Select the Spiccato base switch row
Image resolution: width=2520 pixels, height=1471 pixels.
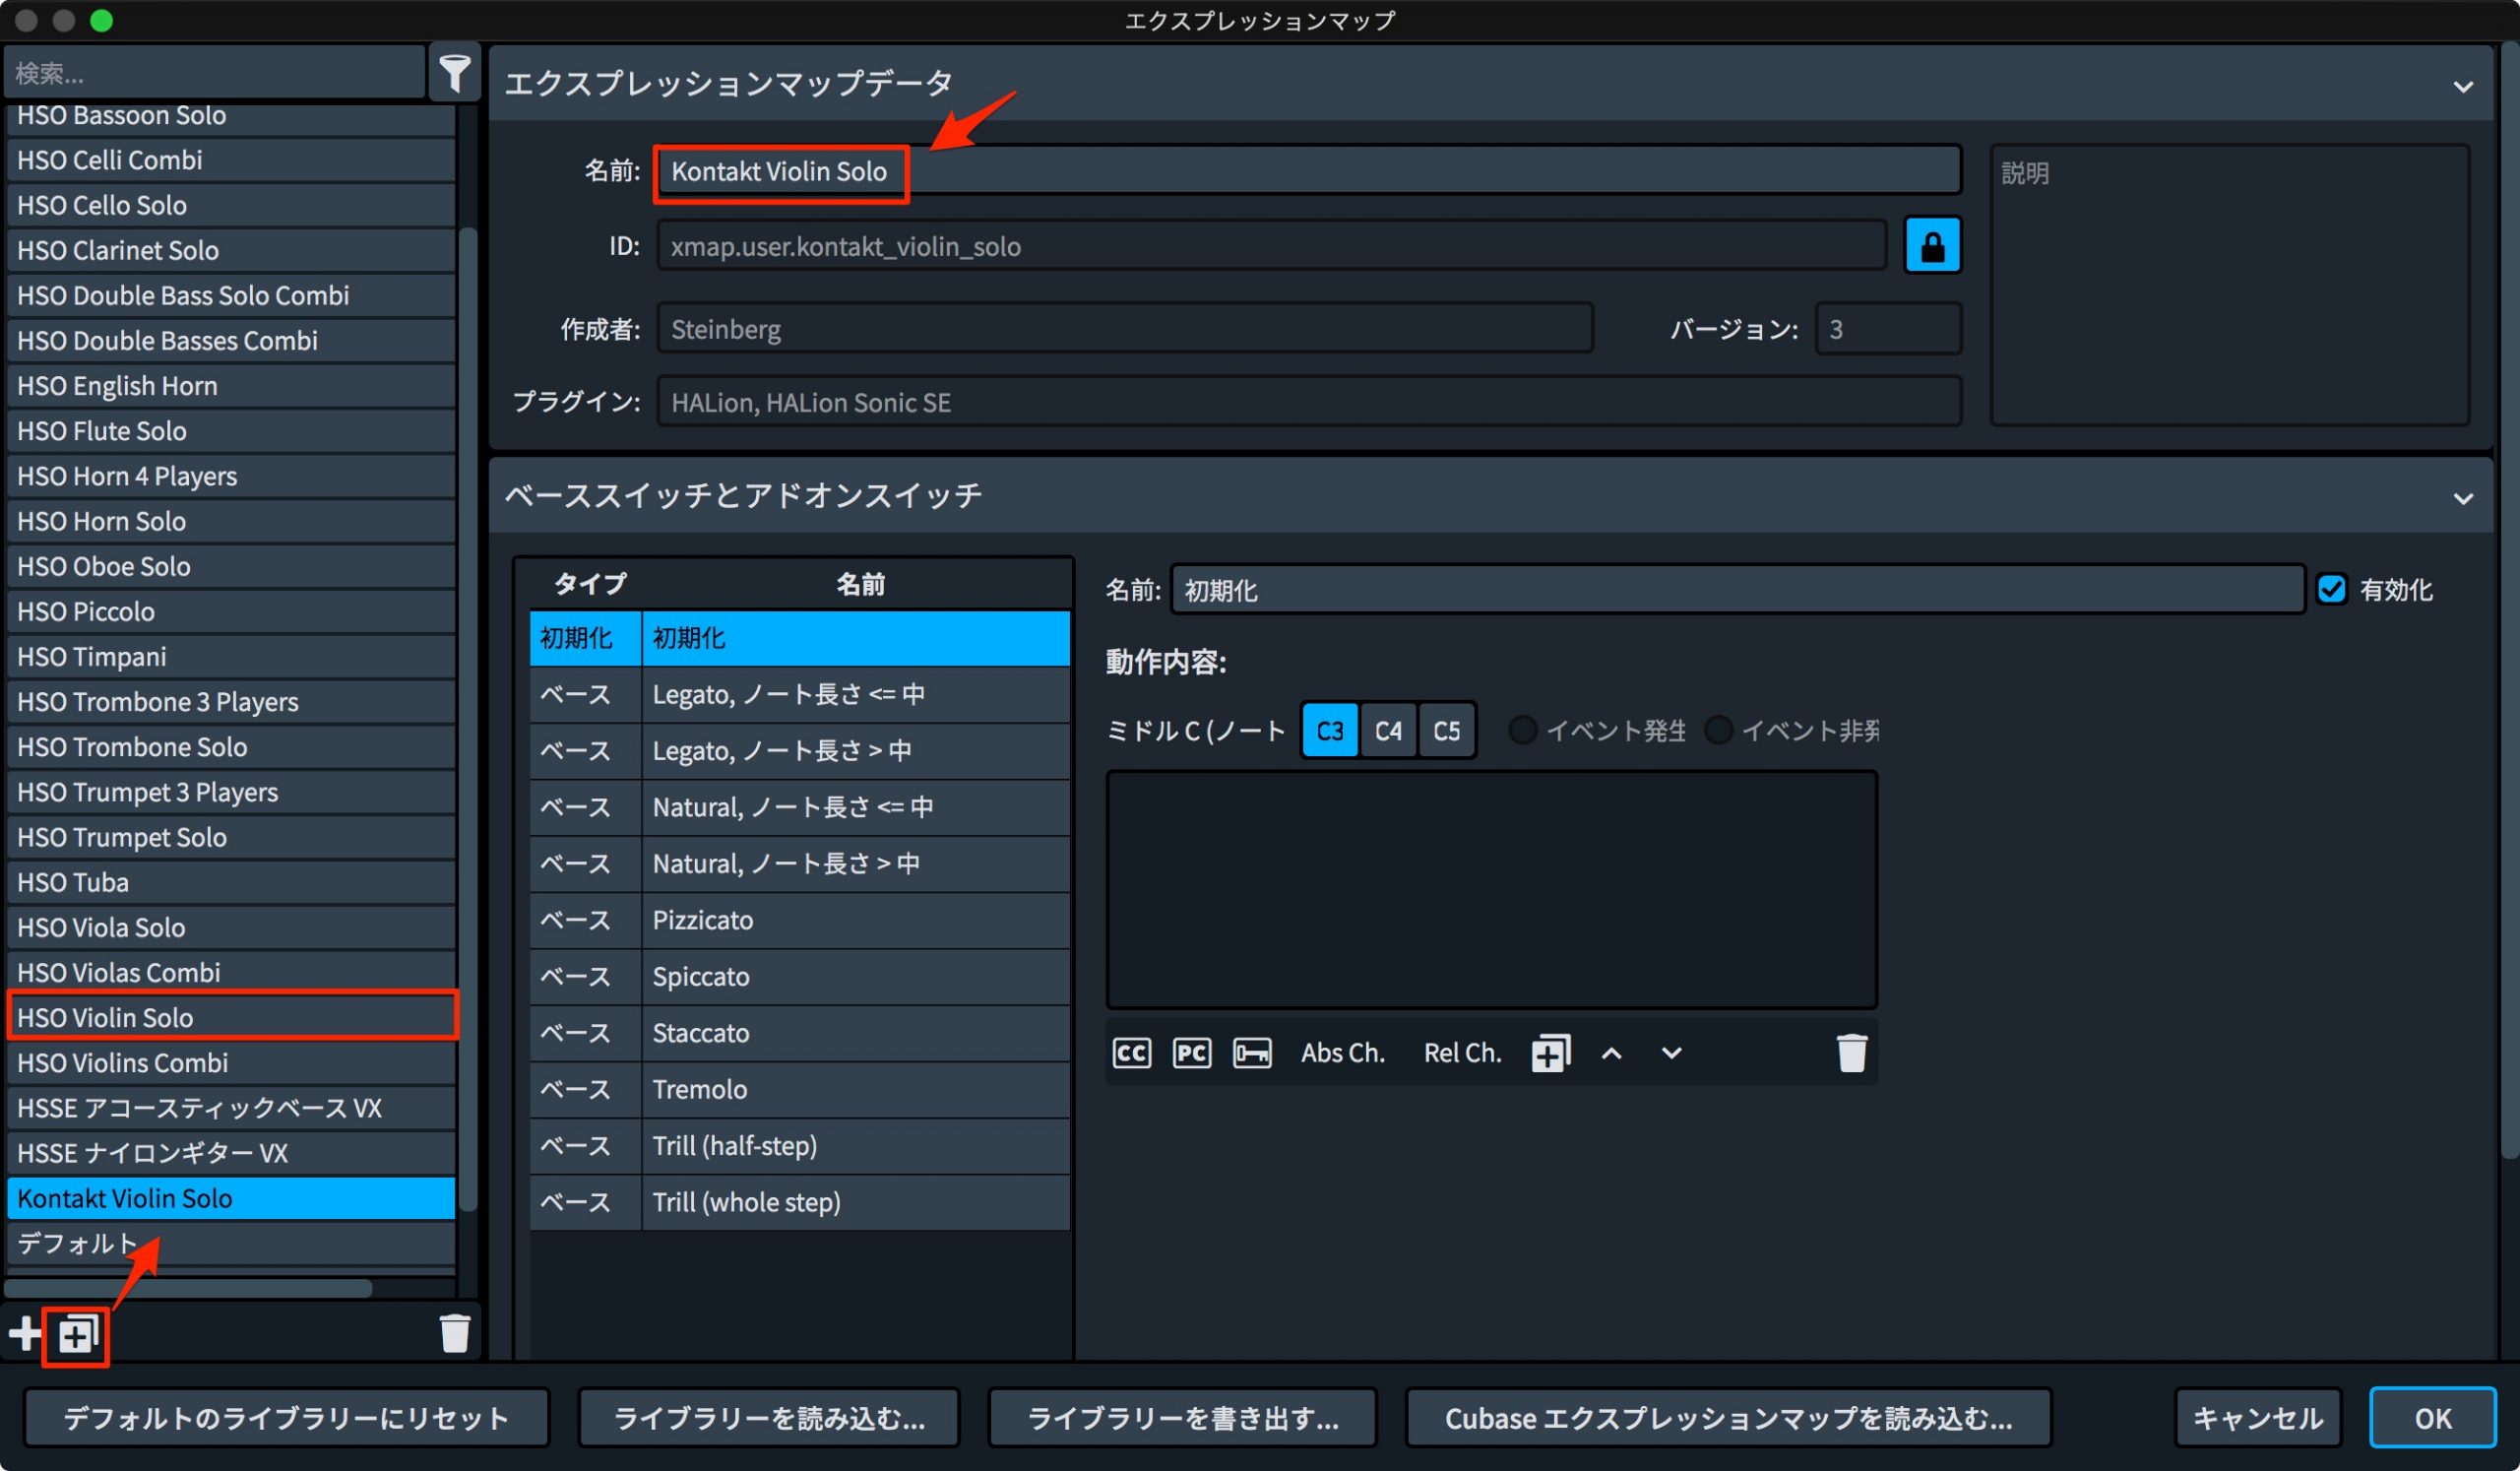tap(800, 976)
